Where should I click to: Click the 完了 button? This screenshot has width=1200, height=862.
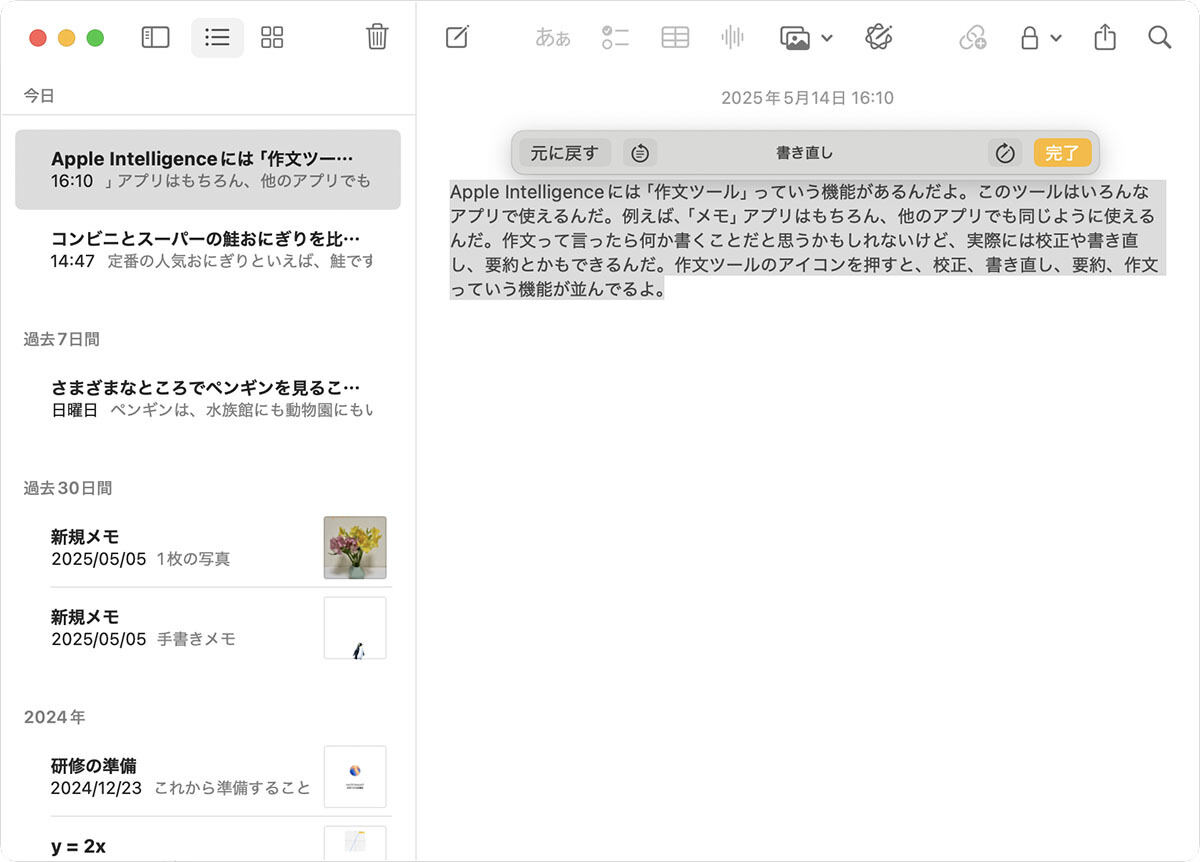point(1062,153)
